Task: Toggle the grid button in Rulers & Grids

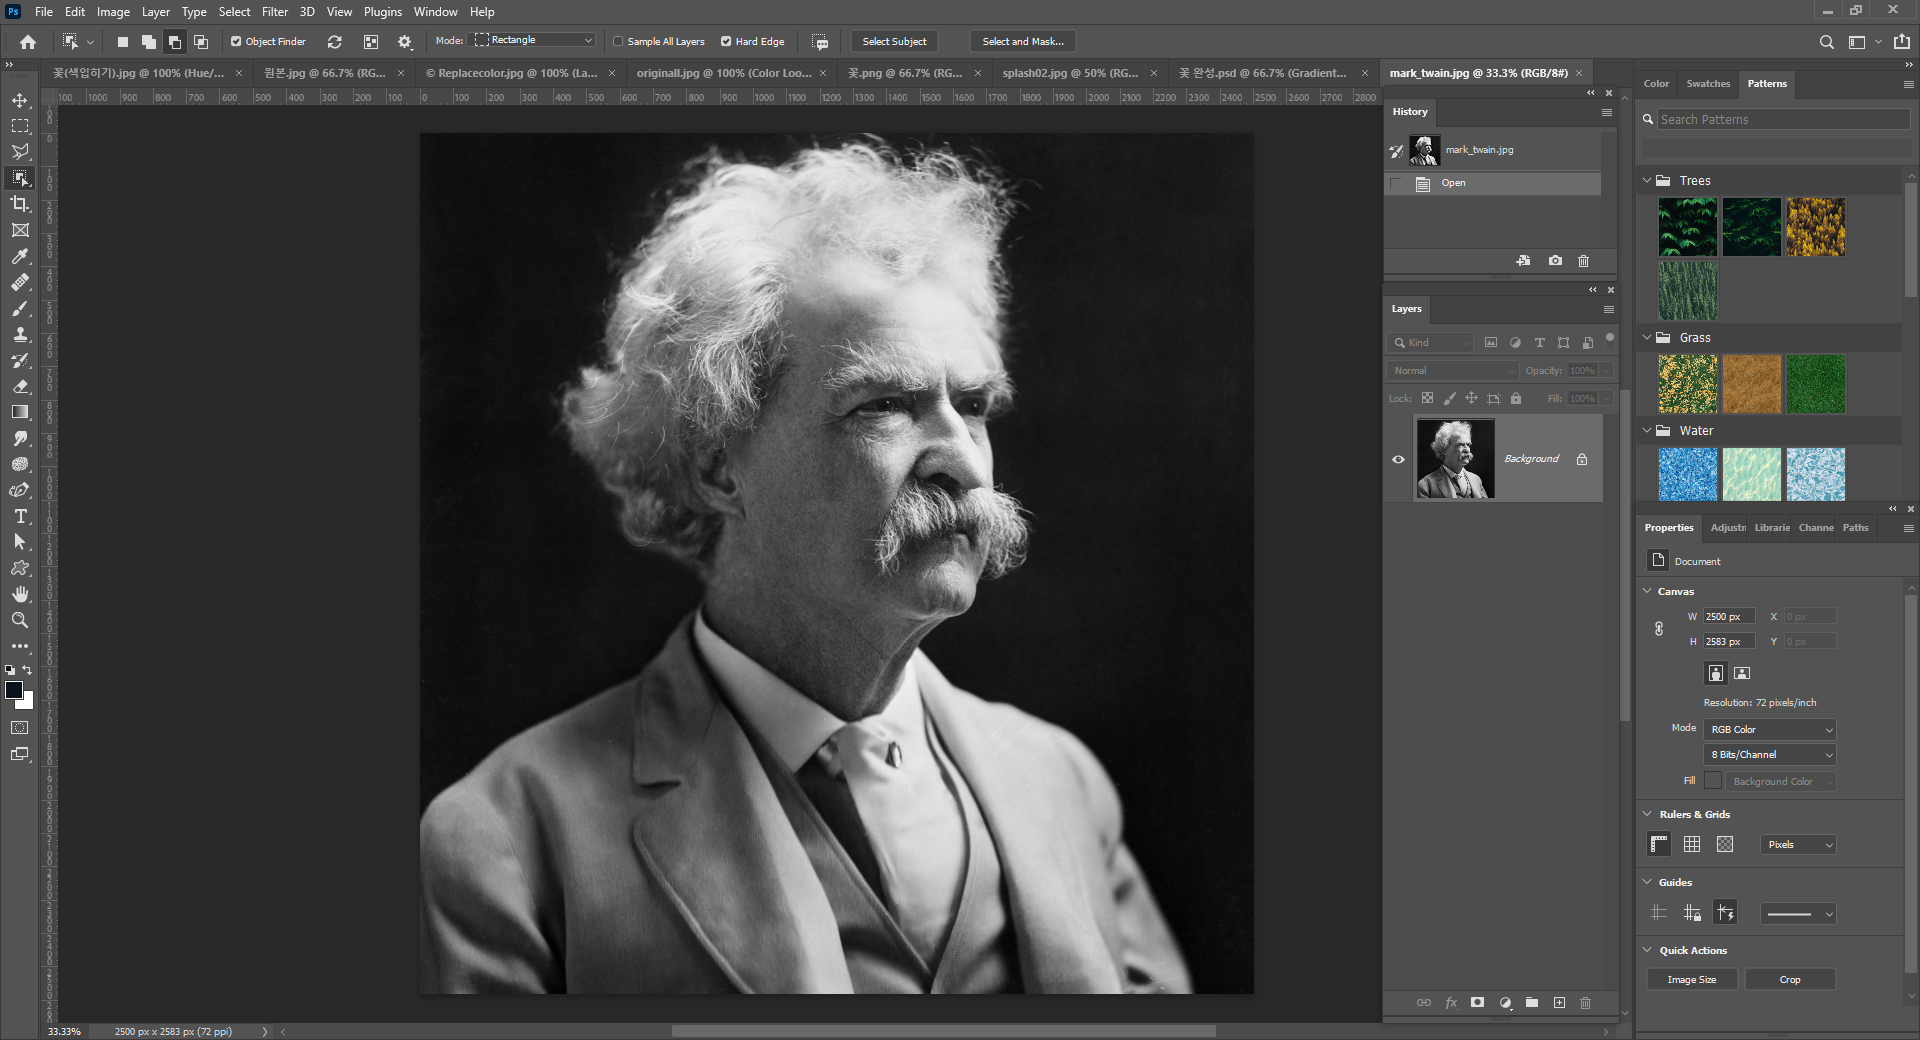Action: (1692, 845)
